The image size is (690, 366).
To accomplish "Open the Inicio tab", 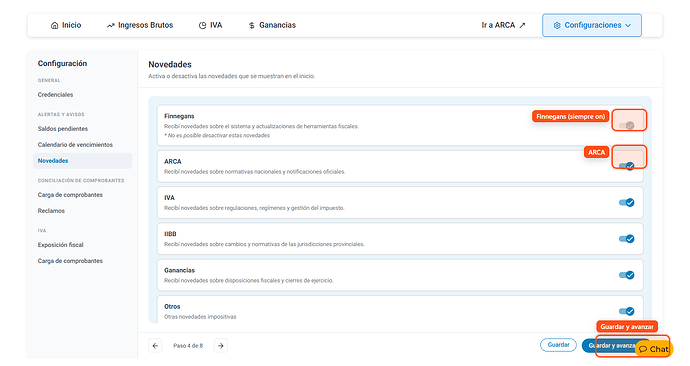I will coord(66,26).
